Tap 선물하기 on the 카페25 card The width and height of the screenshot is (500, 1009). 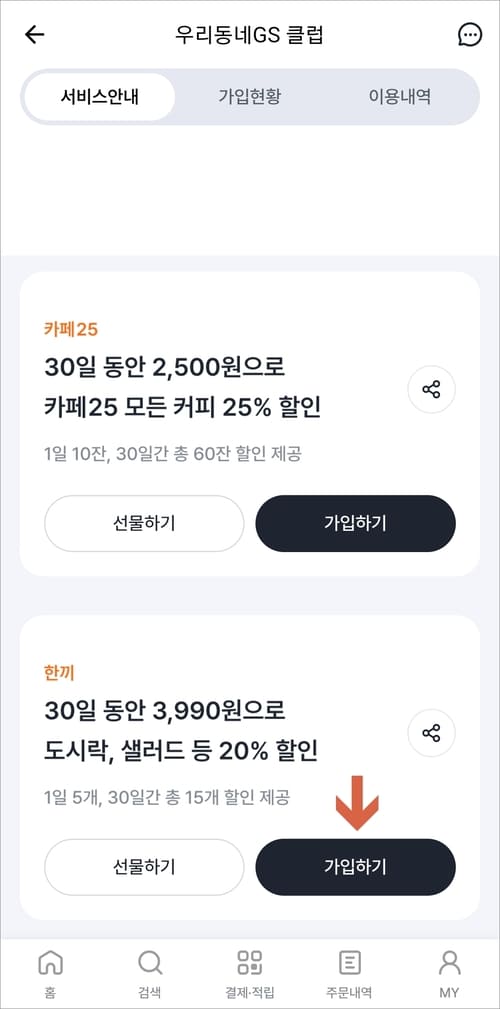tap(144, 523)
